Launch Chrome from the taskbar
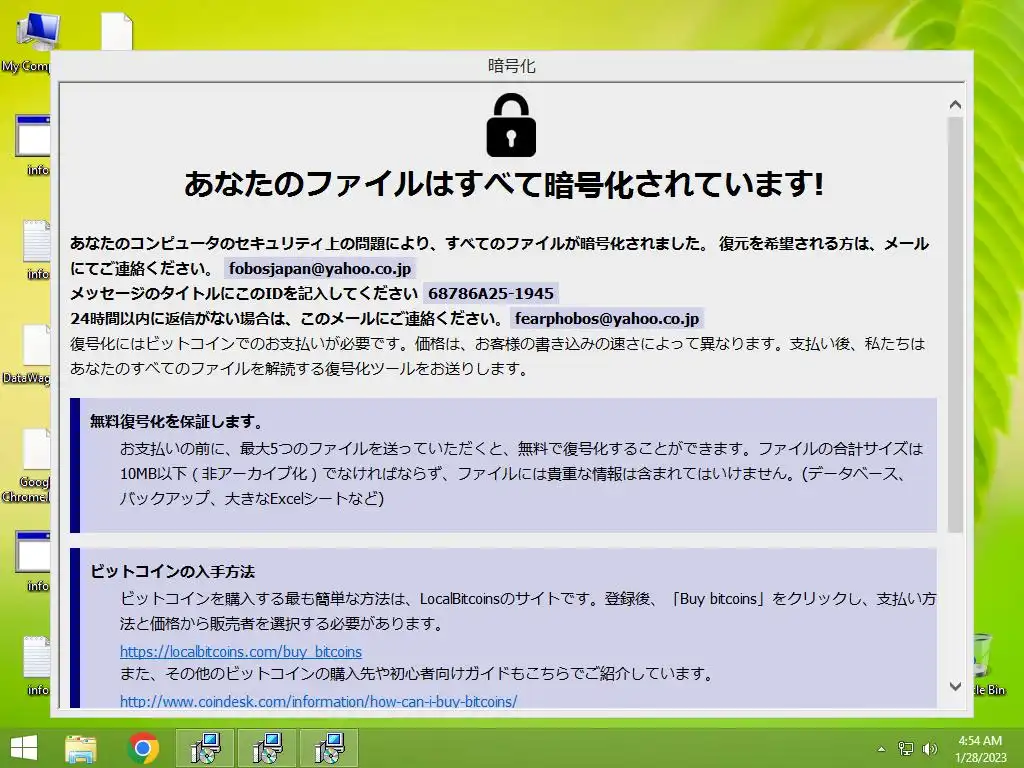 click(143, 748)
